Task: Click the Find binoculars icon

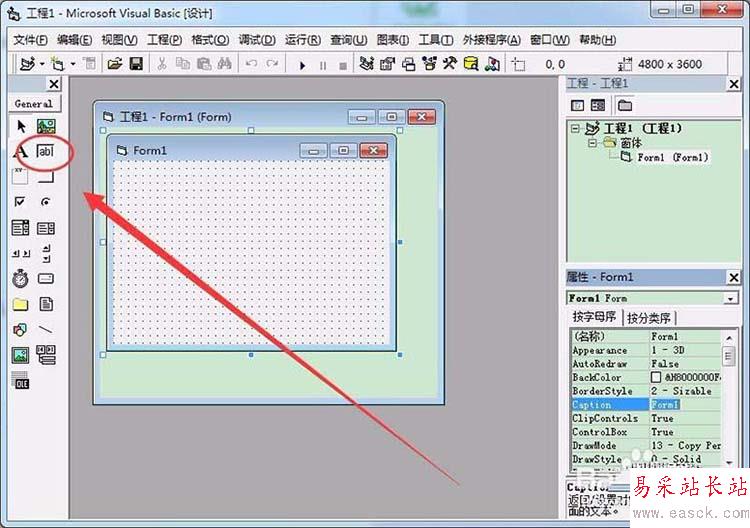Action: (225, 64)
